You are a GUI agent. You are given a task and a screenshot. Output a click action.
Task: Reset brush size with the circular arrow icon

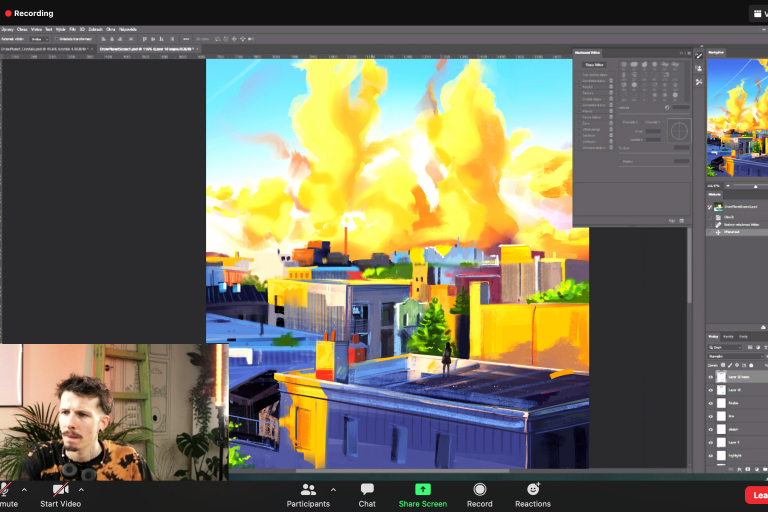tap(667, 107)
